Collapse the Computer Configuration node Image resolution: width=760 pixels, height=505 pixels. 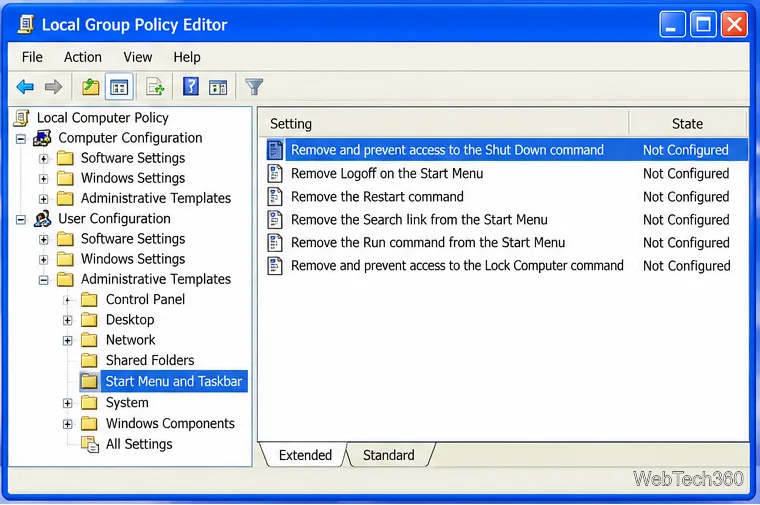coord(21,139)
